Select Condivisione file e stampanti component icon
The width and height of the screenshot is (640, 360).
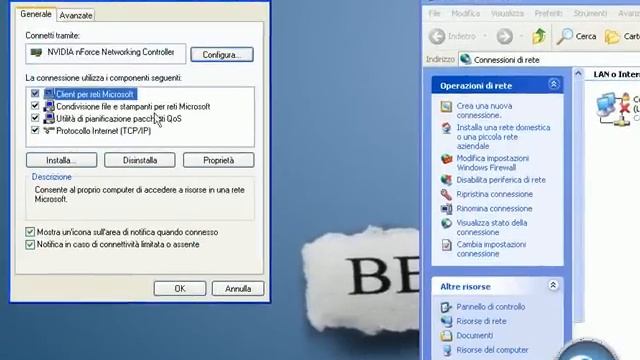click(x=49, y=106)
